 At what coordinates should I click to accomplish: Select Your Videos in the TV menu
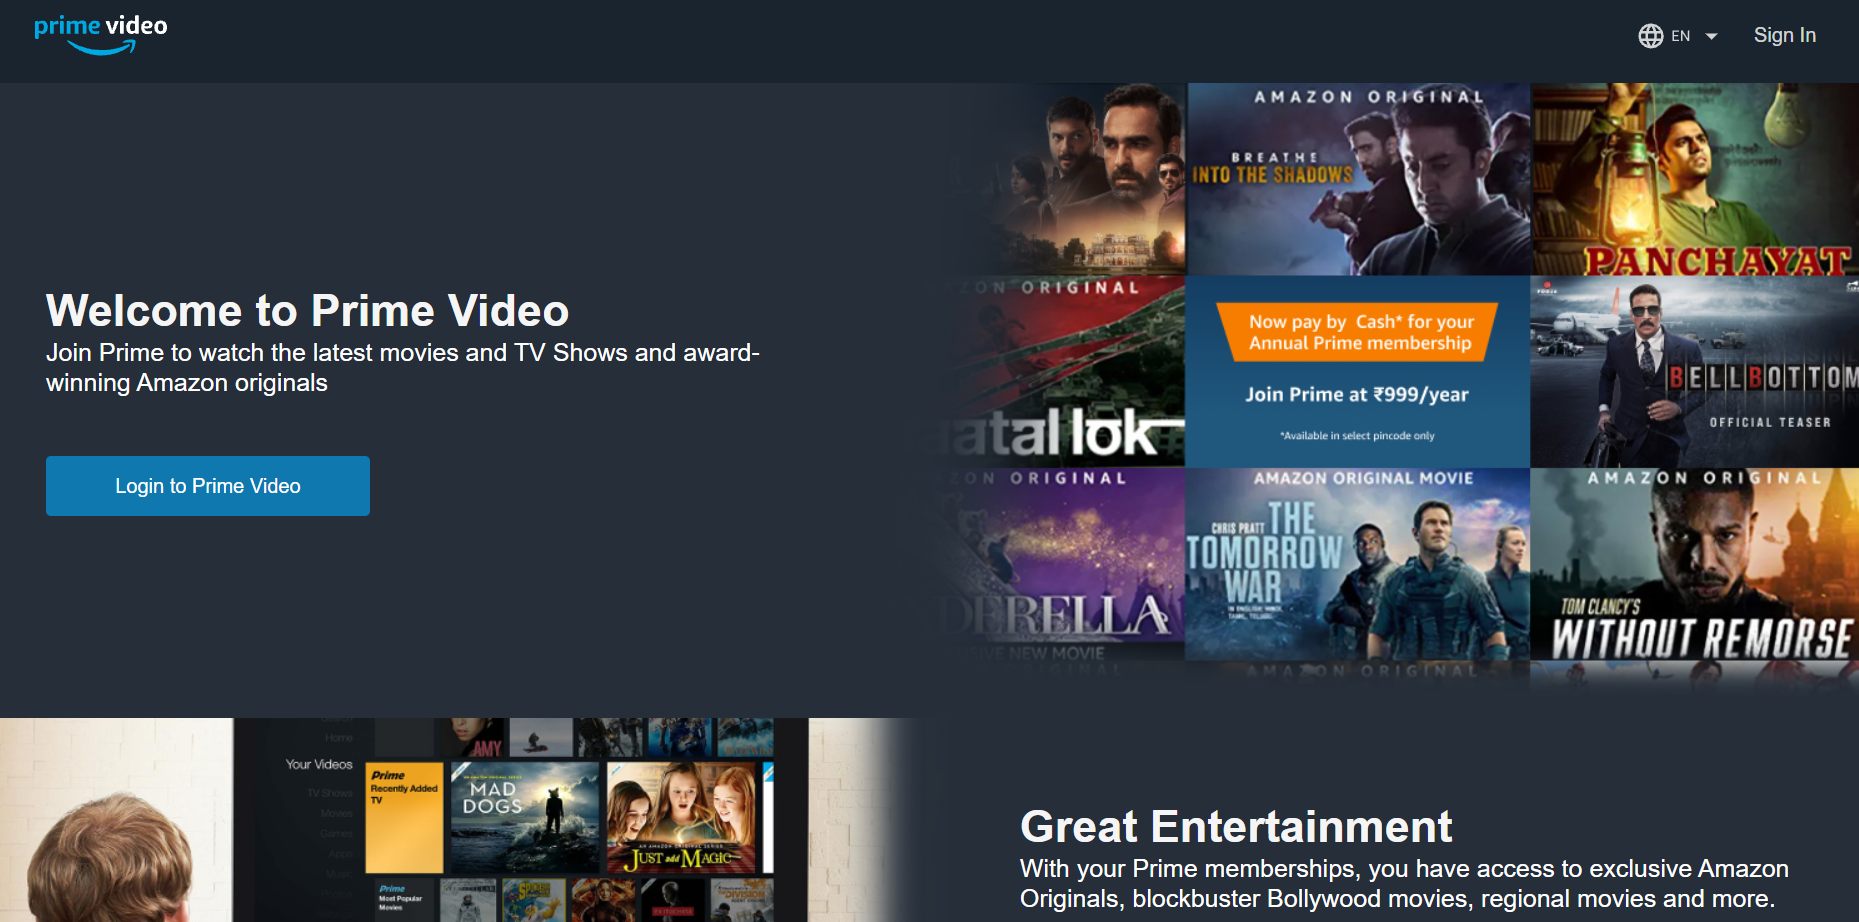[319, 765]
